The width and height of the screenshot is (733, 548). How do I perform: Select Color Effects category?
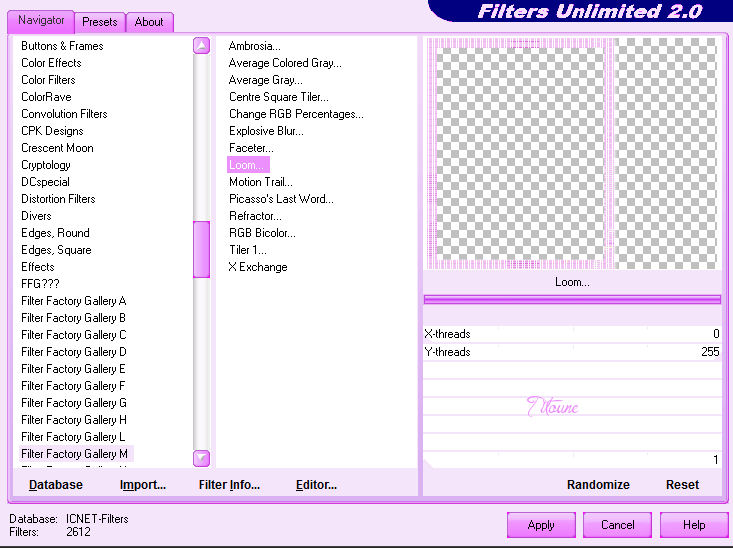click(x=51, y=63)
